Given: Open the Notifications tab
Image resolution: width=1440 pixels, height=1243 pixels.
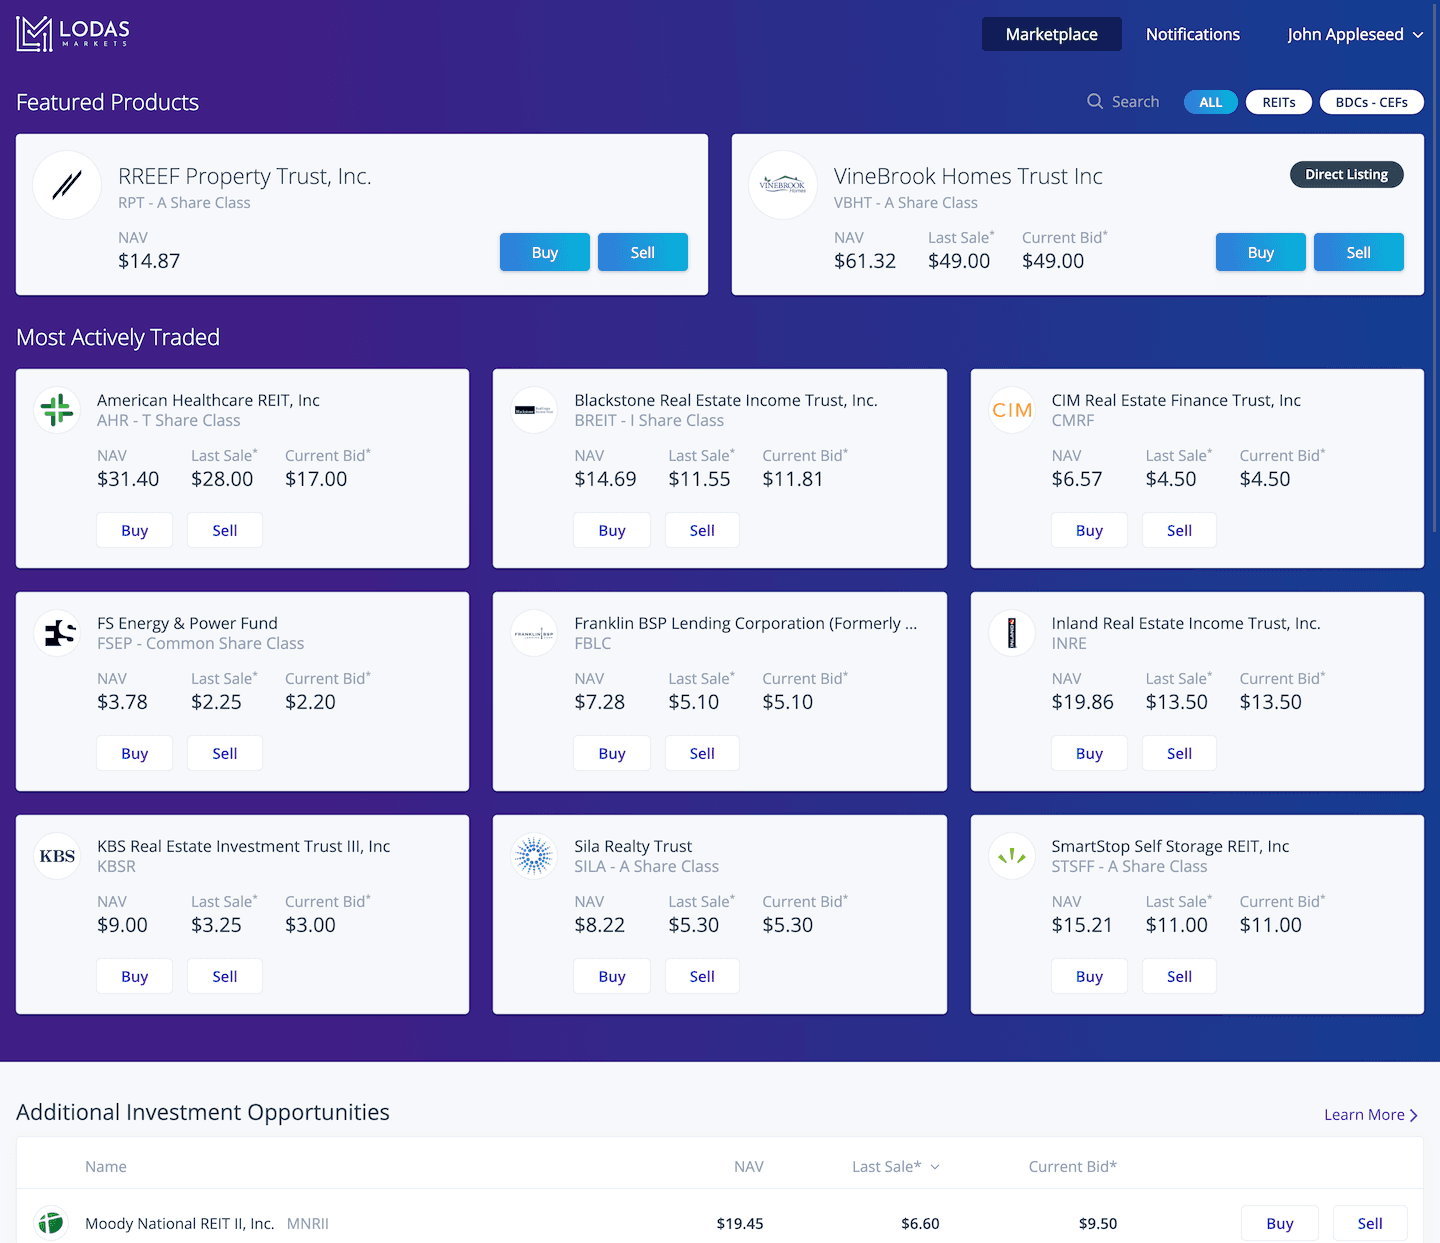Looking at the screenshot, I should click(1193, 34).
